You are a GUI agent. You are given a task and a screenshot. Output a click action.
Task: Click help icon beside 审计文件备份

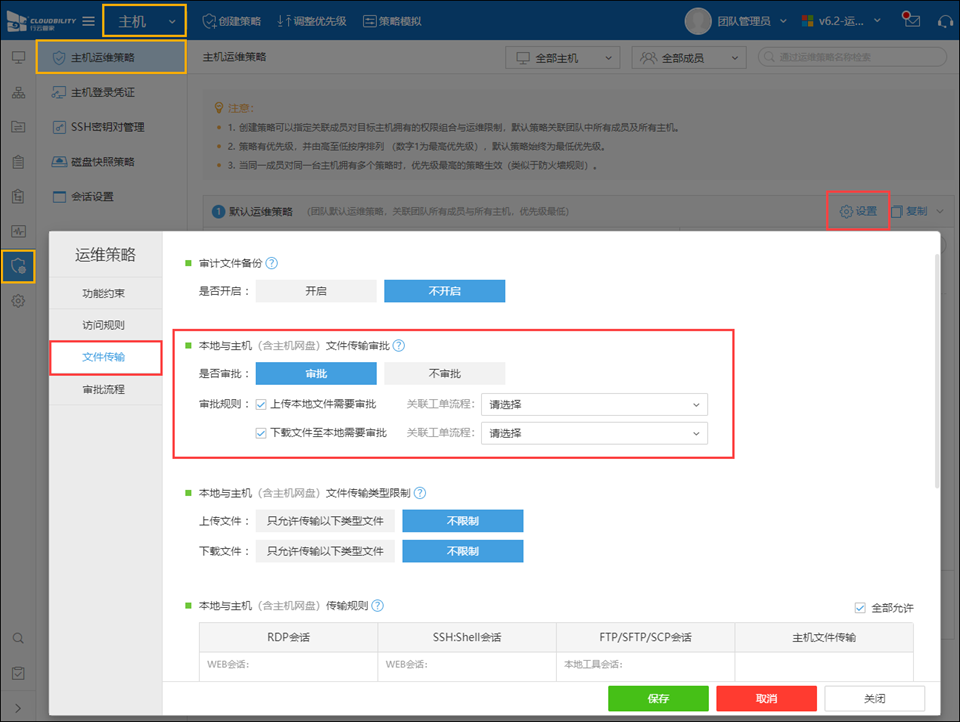click(271, 263)
